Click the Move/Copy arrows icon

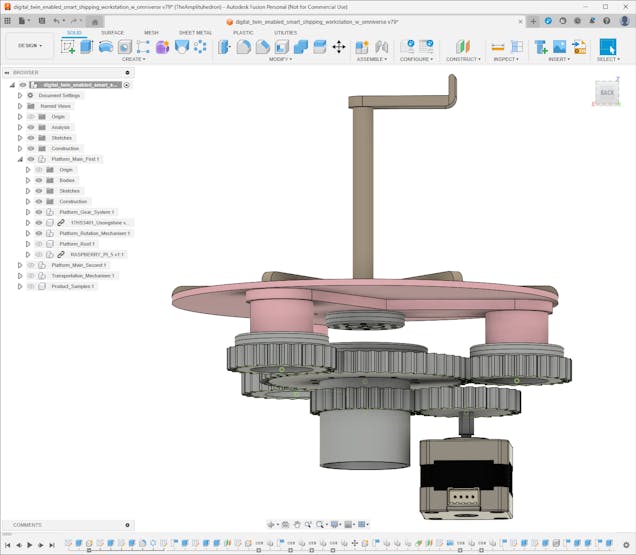[x=338, y=46]
